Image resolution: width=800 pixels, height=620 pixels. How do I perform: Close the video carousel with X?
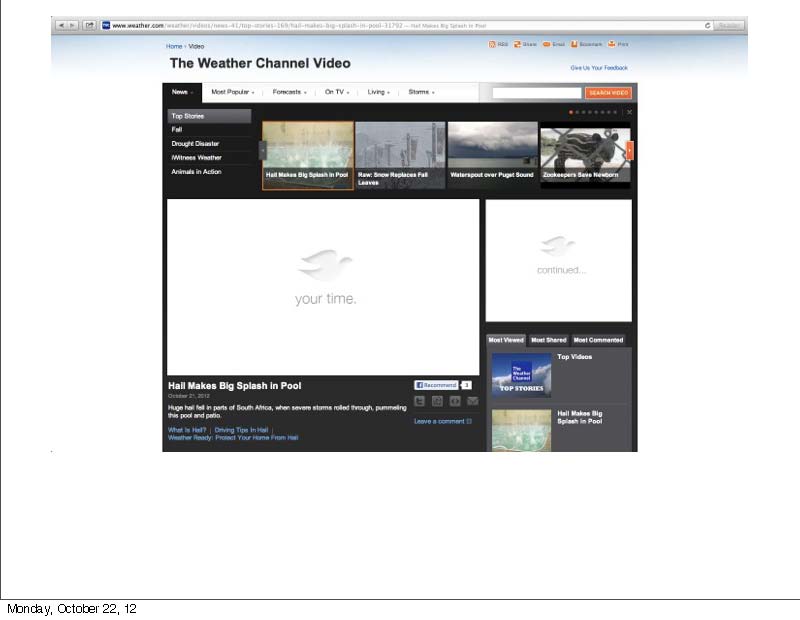(629, 112)
